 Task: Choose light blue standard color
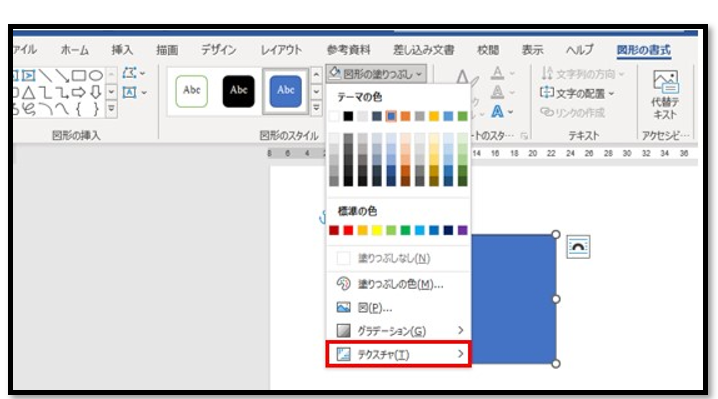420,230
